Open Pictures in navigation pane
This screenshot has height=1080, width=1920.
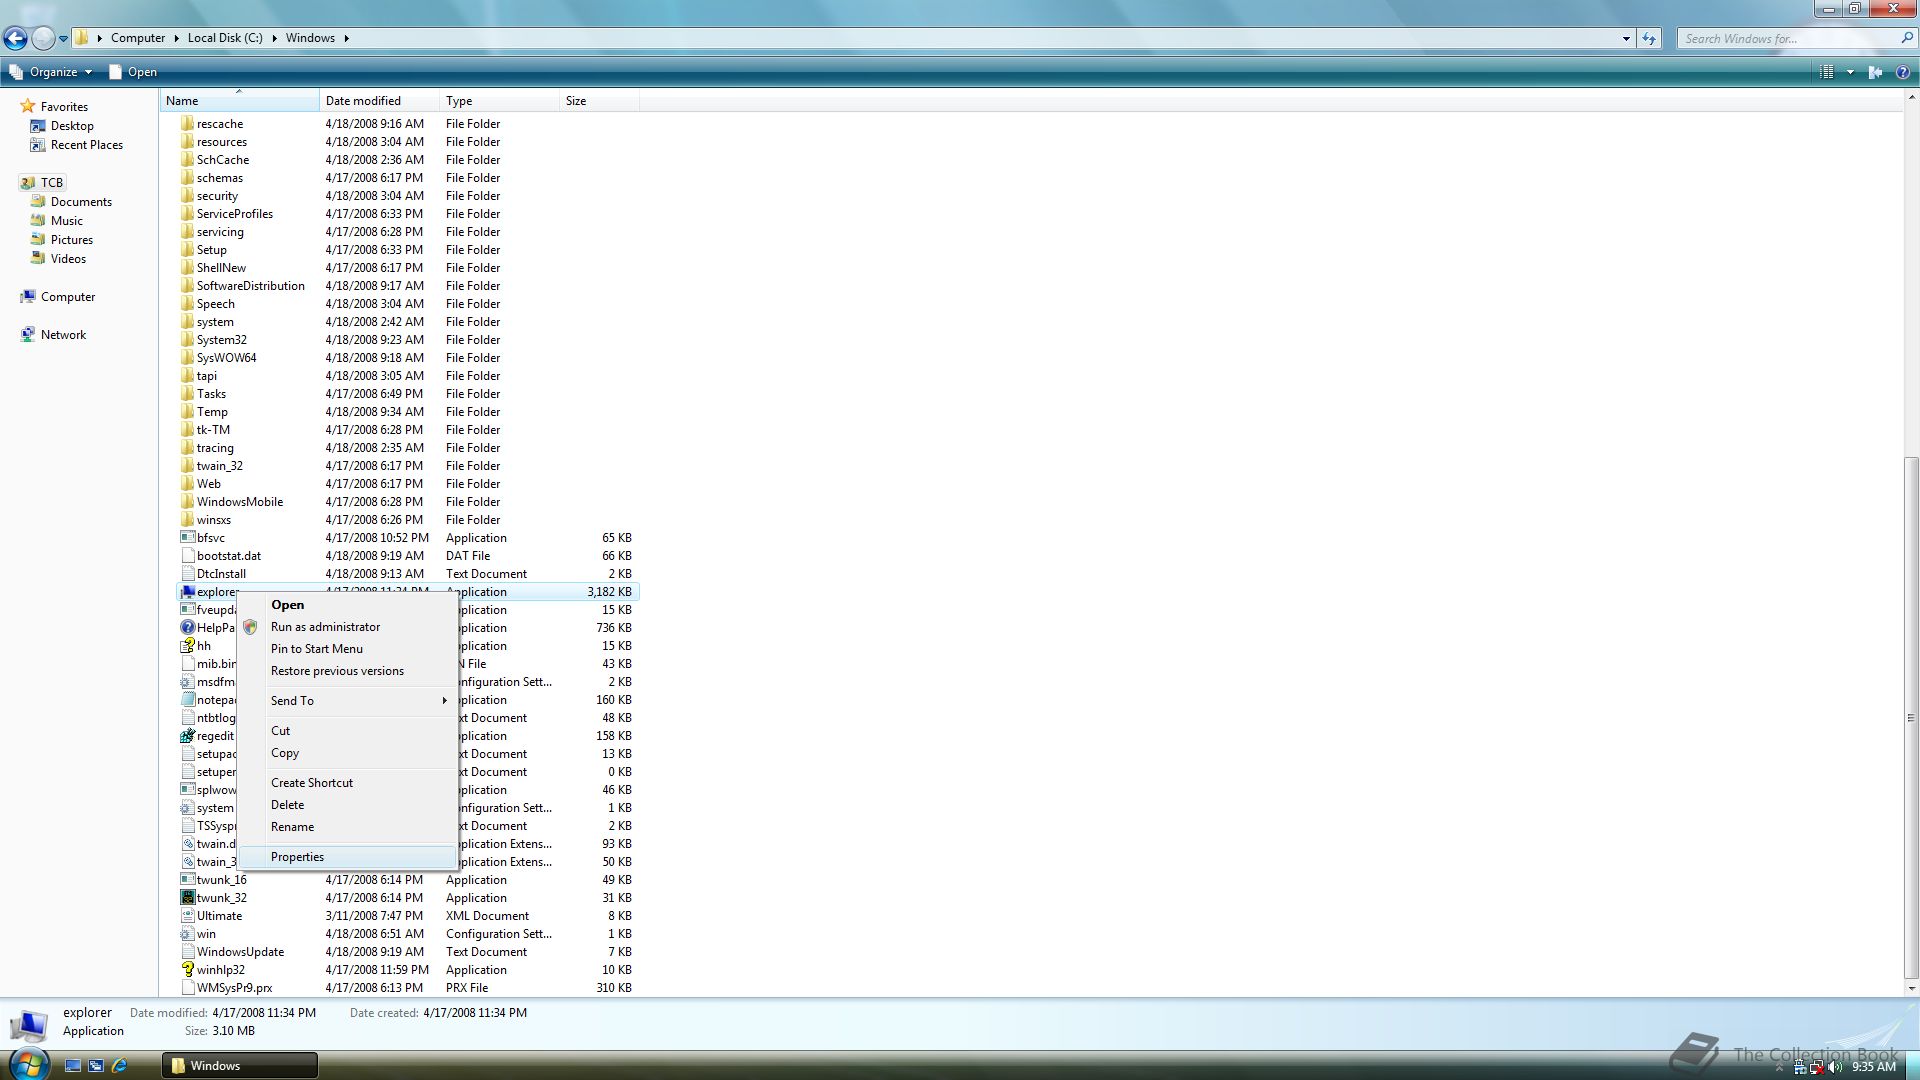pyautogui.click(x=62, y=240)
